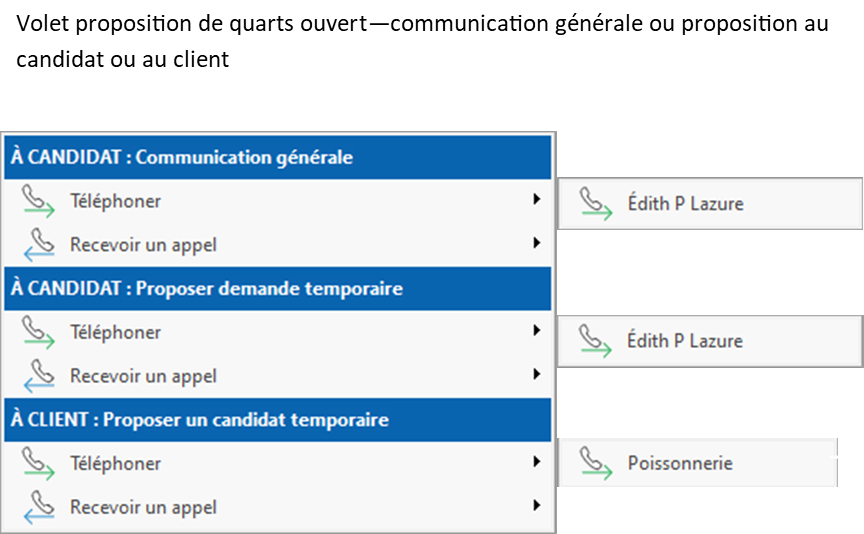Click the outgoing phone icon under Communication générale
Image resolution: width=864 pixels, height=534 pixels.
[38, 202]
